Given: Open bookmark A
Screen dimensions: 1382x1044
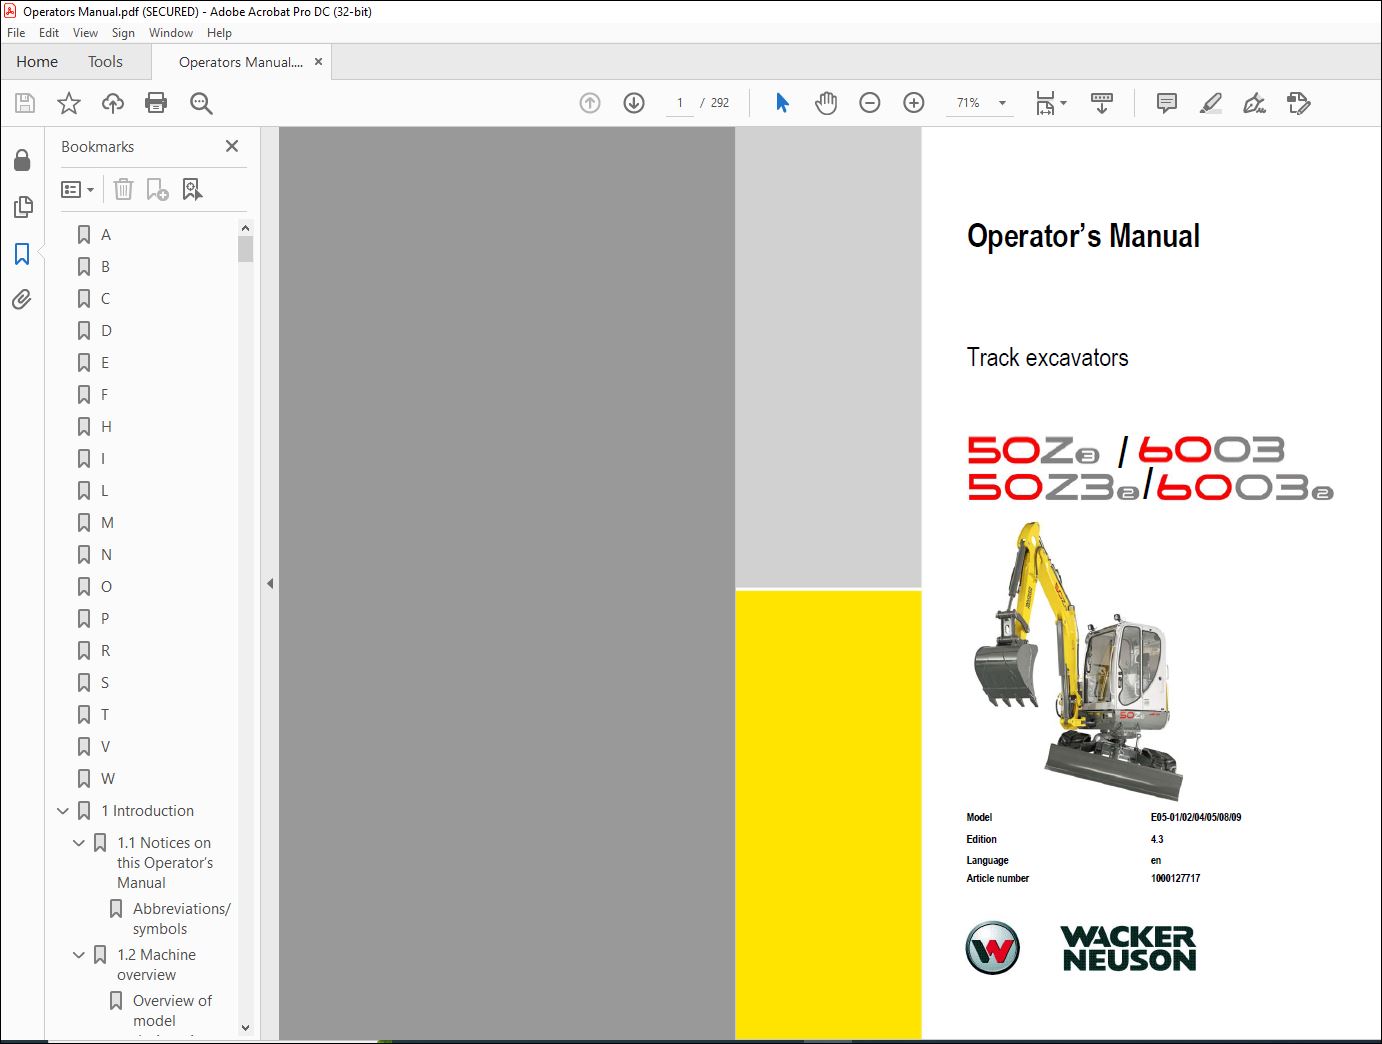Looking at the screenshot, I should 106,235.
